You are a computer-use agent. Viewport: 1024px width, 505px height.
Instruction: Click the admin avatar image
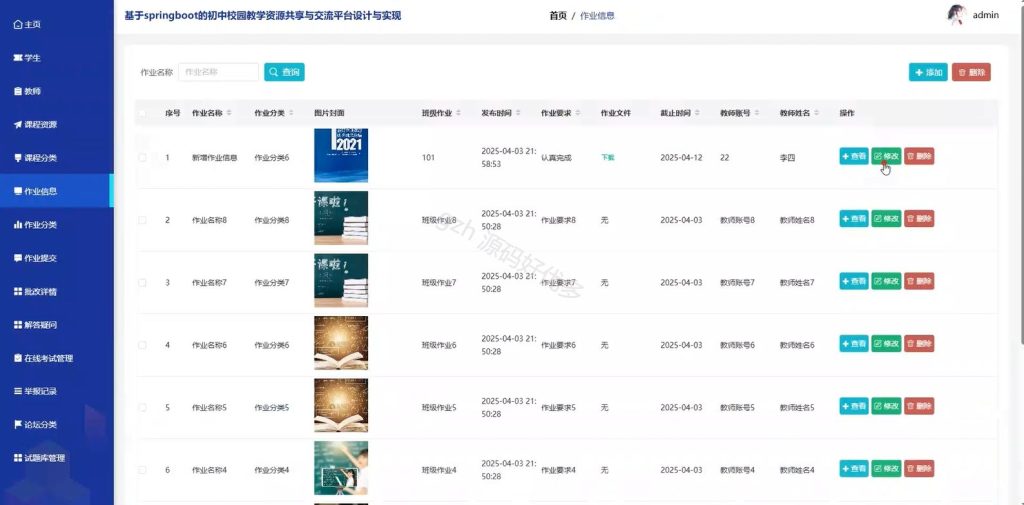(957, 15)
